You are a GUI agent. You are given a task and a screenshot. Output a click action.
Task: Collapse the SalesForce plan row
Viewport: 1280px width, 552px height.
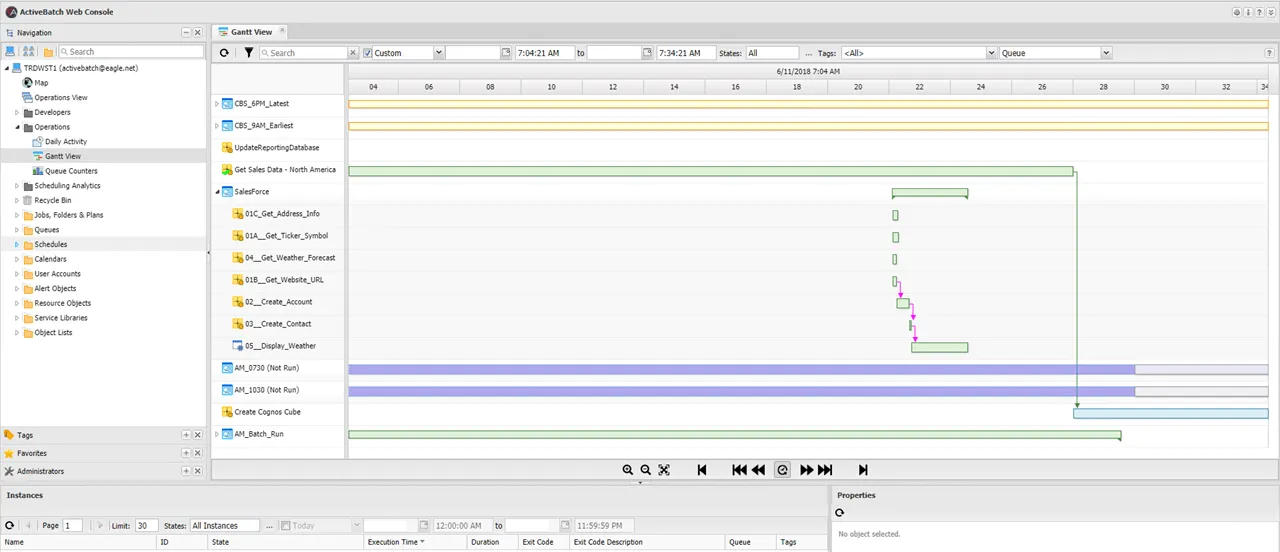(x=217, y=192)
